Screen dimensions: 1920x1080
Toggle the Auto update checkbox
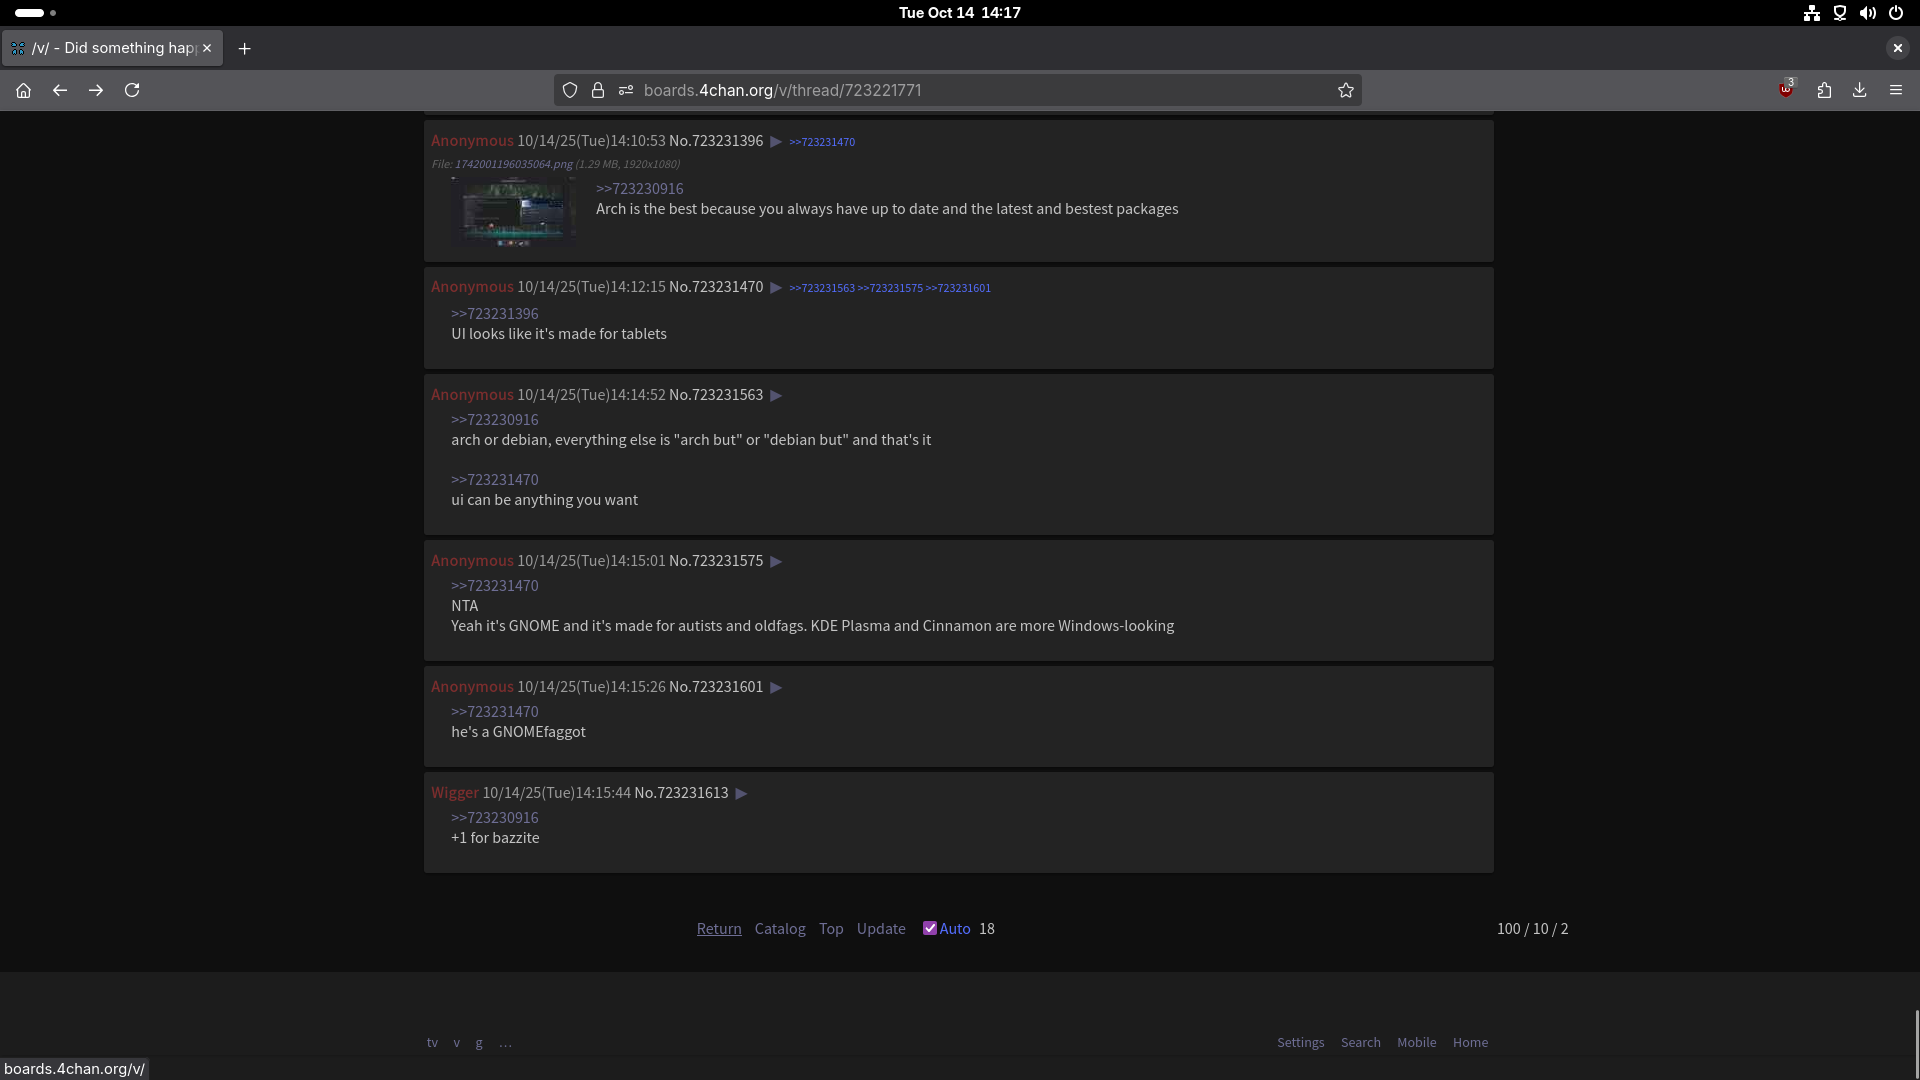pyautogui.click(x=930, y=928)
